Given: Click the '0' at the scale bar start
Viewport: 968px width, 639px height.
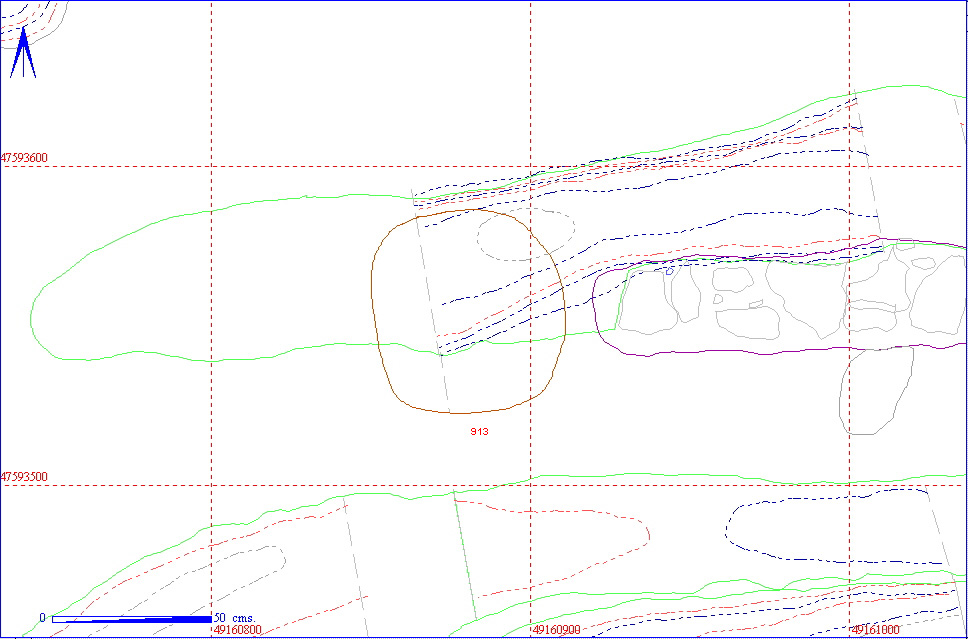Looking at the screenshot, I should 42,618.
